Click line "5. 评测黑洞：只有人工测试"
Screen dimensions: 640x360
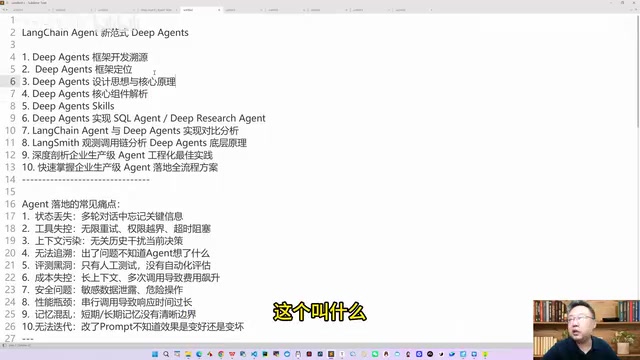pos(116,265)
